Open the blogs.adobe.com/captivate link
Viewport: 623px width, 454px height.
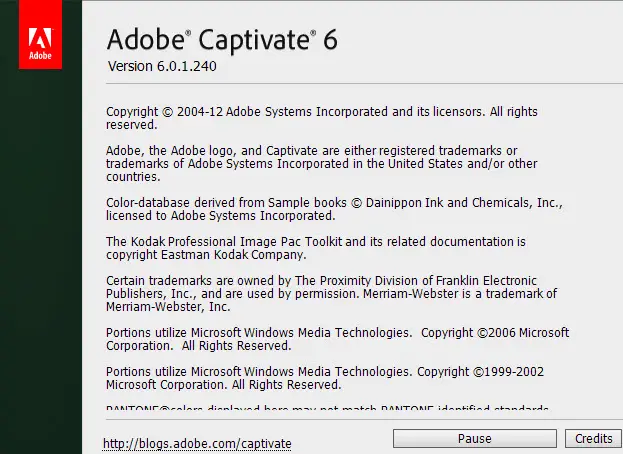point(197,443)
